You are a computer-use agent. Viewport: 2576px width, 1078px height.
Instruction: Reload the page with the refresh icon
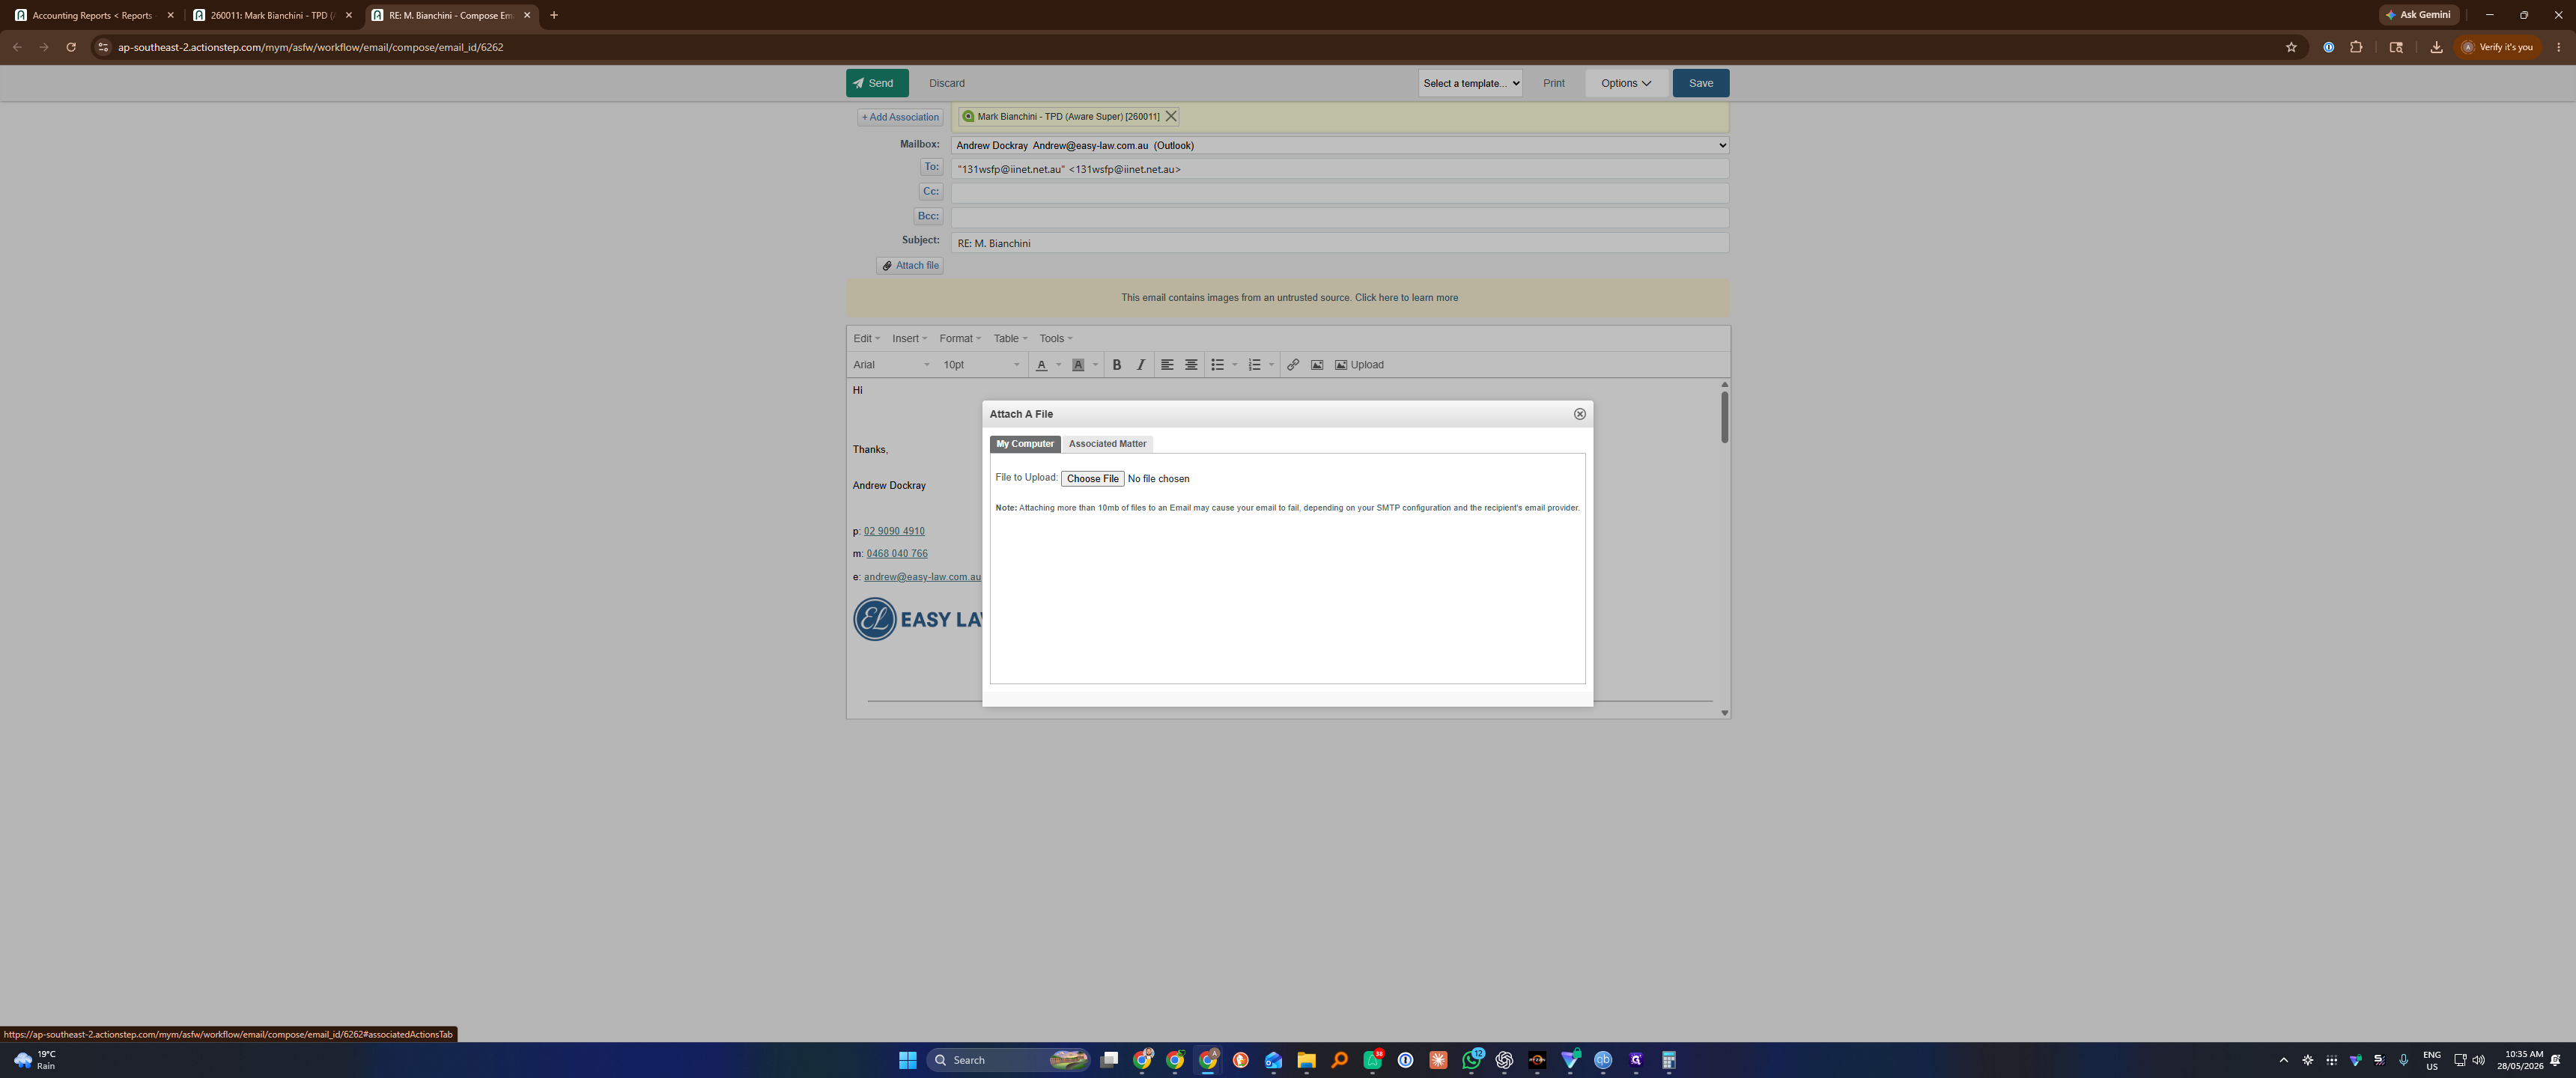(x=71, y=47)
